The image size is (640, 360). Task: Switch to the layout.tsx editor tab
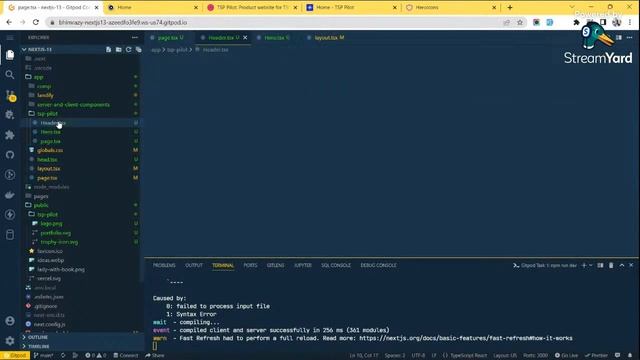pos(326,38)
